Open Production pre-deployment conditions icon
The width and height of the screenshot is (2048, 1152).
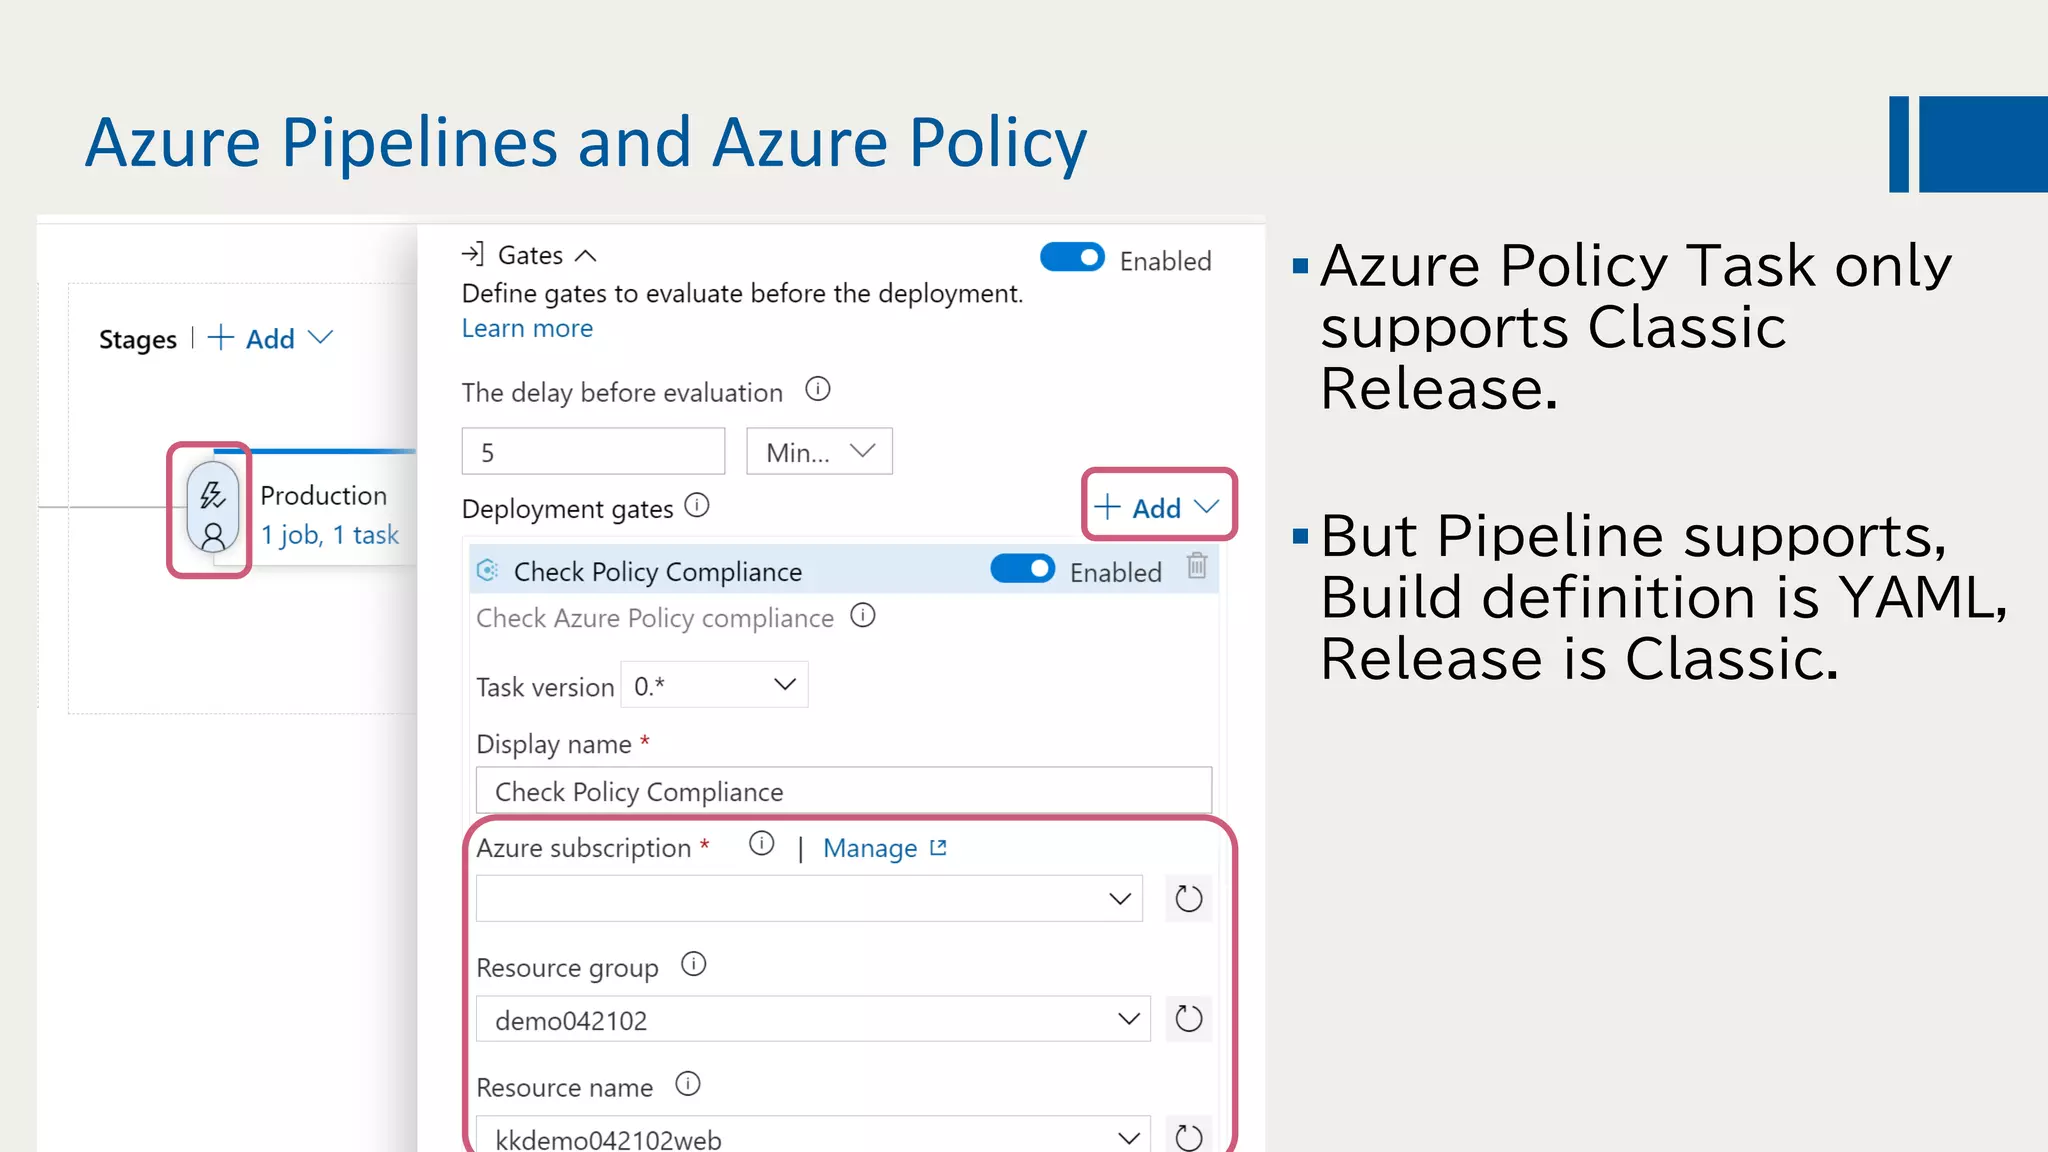(212, 509)
